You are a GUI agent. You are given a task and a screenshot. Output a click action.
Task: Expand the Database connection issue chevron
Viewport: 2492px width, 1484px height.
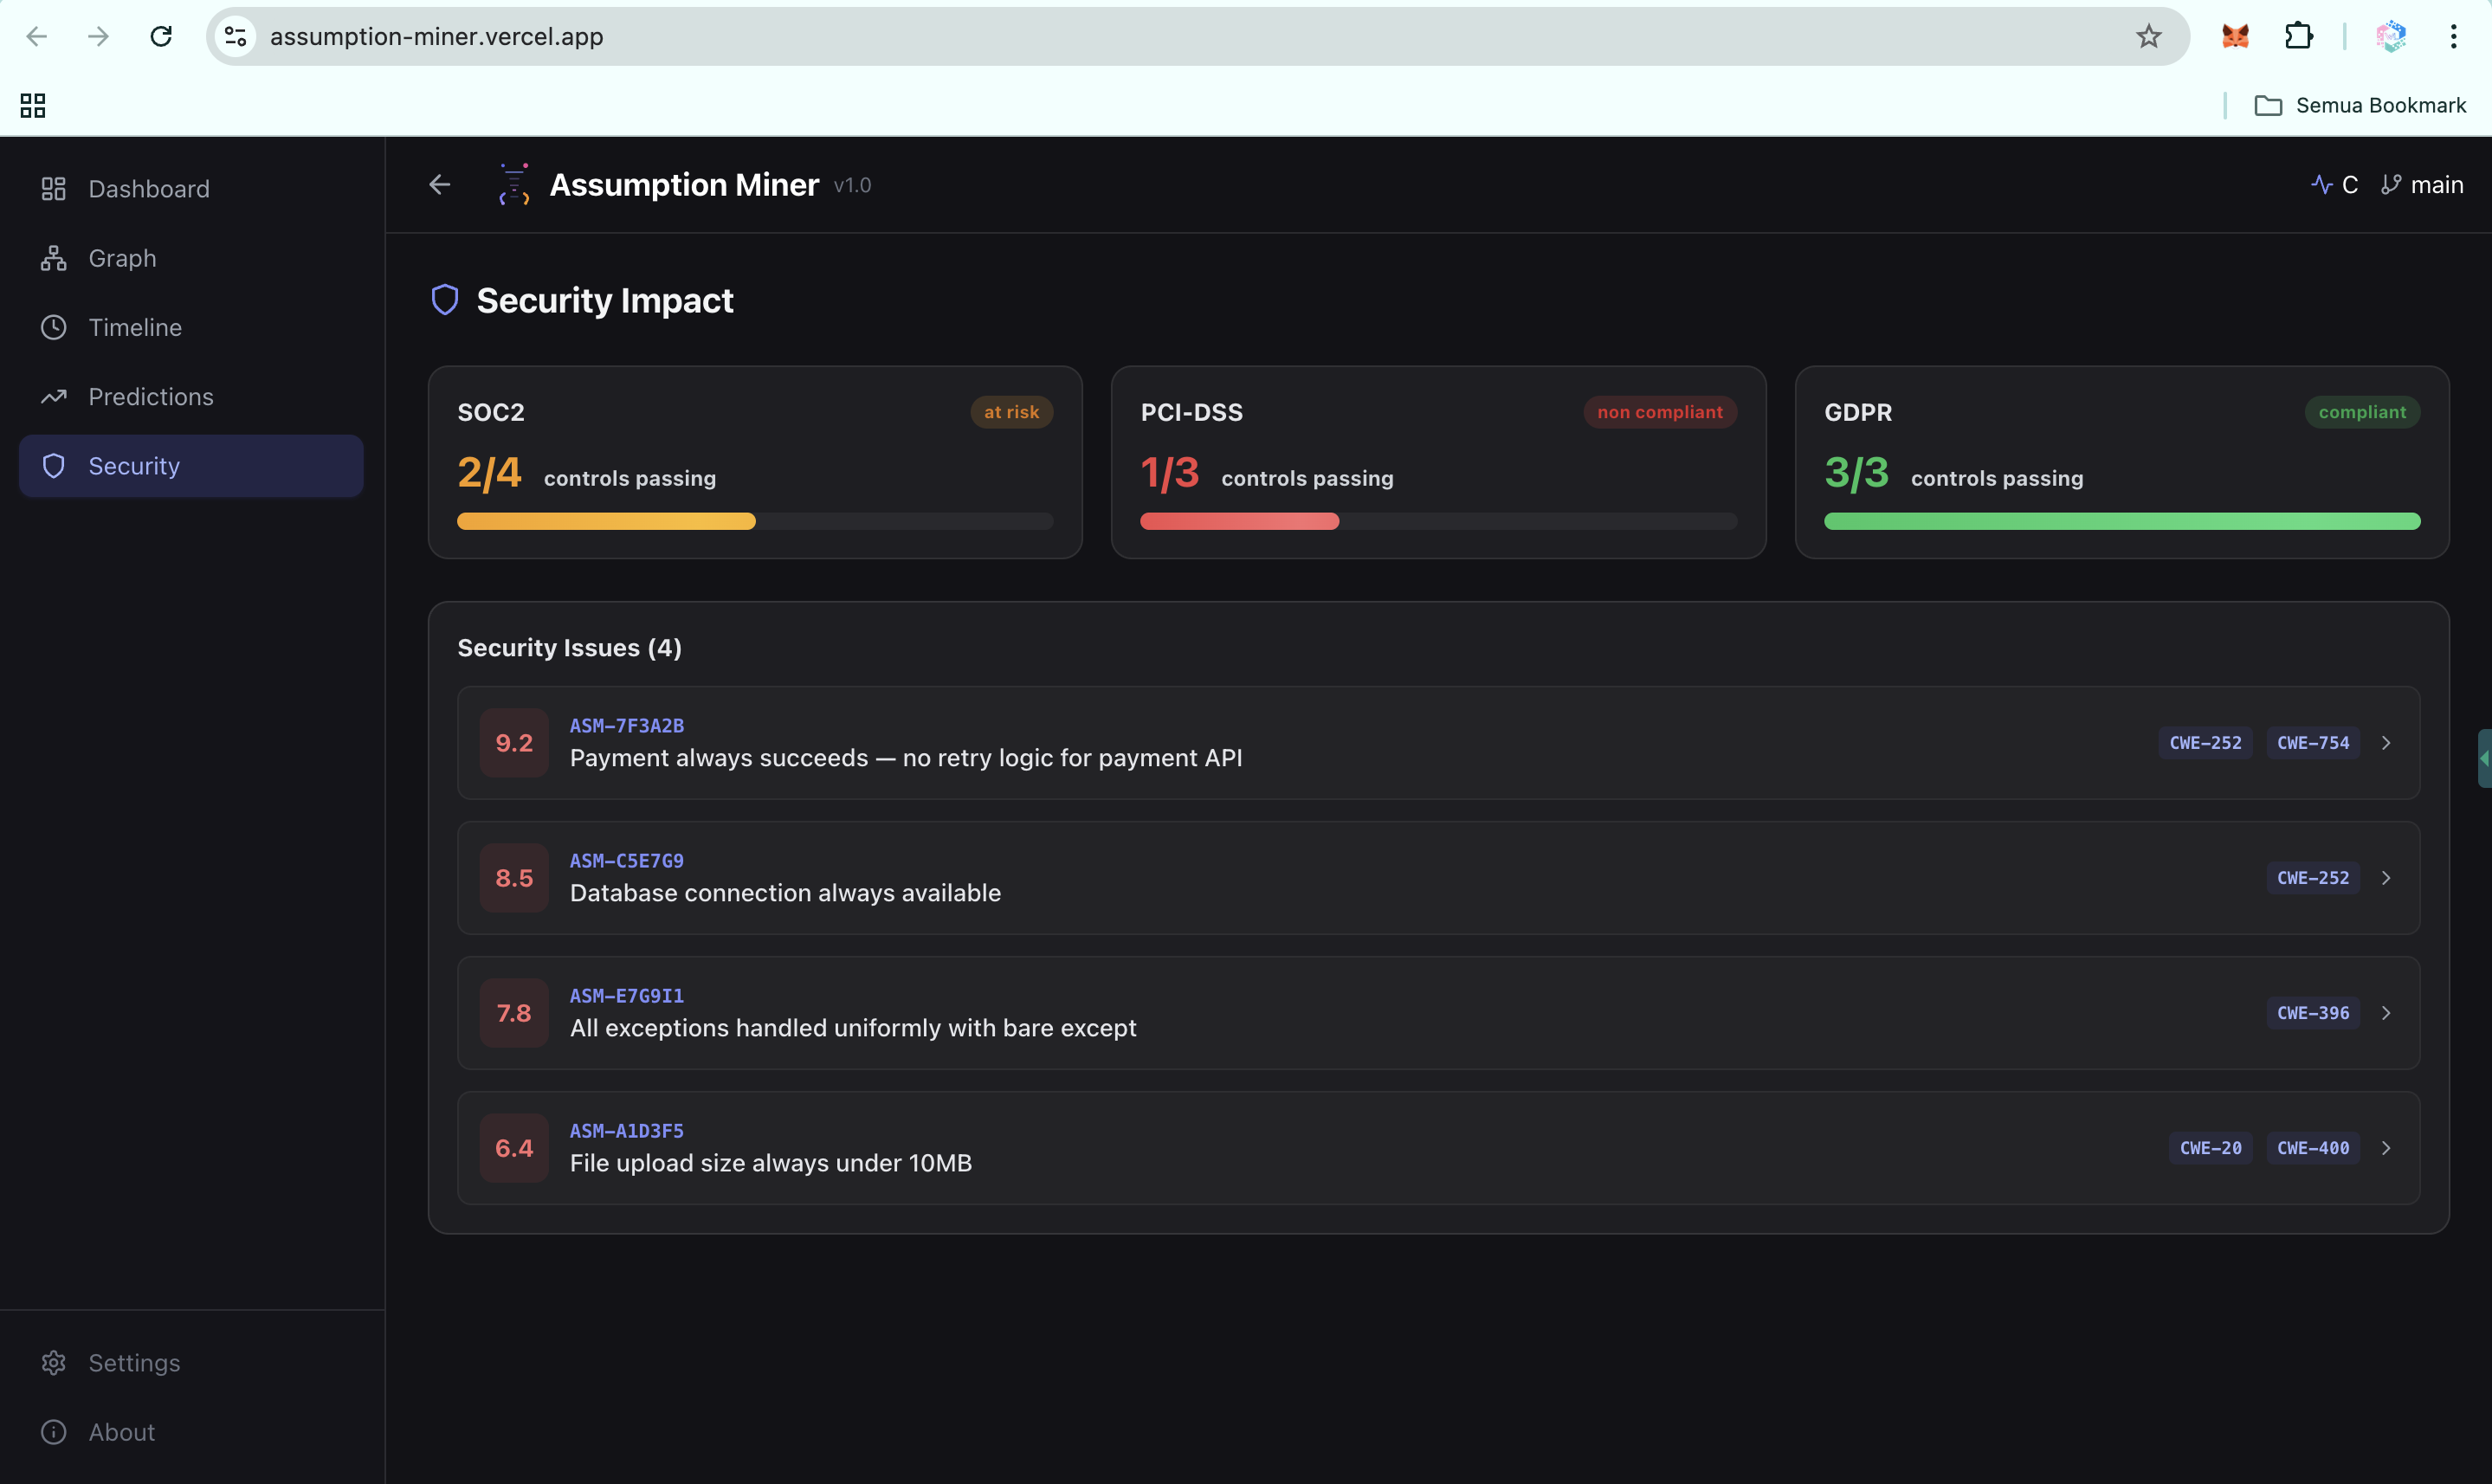pos(2386,878)
